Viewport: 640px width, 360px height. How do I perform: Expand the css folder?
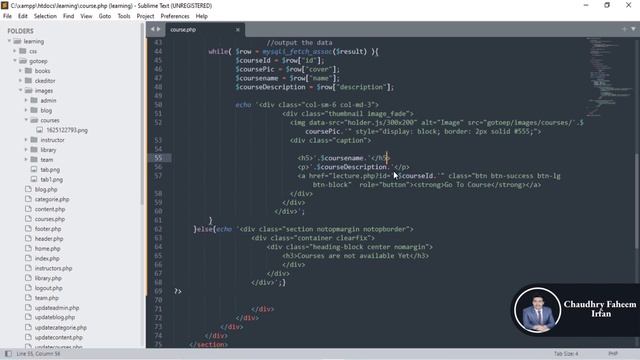[x=15, y=51]
